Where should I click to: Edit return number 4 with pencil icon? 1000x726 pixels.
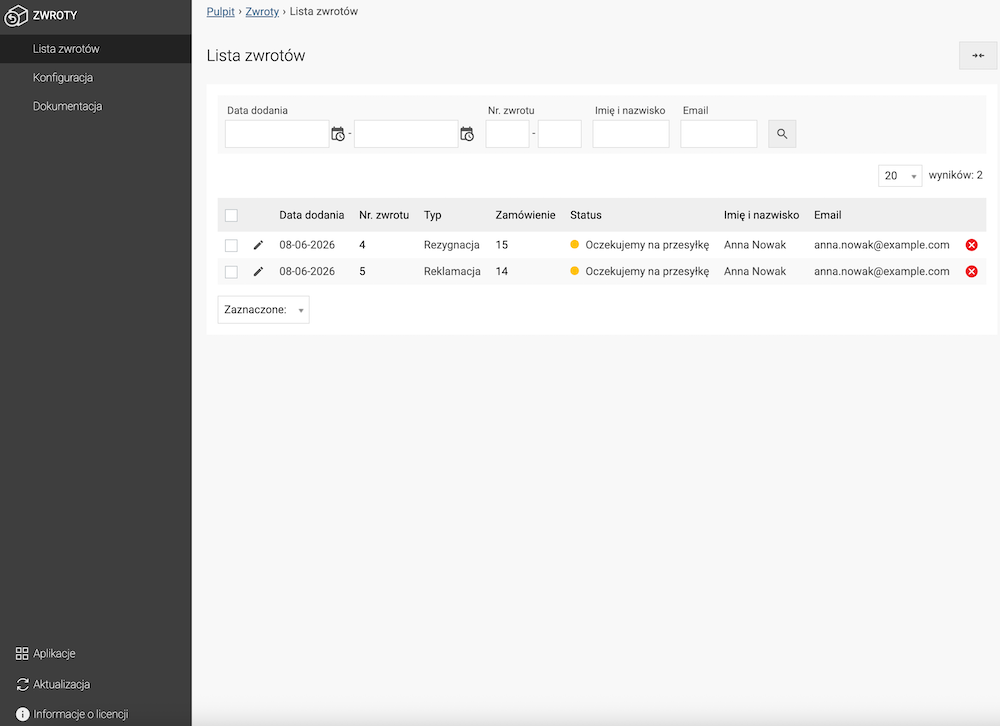point(258,245)
